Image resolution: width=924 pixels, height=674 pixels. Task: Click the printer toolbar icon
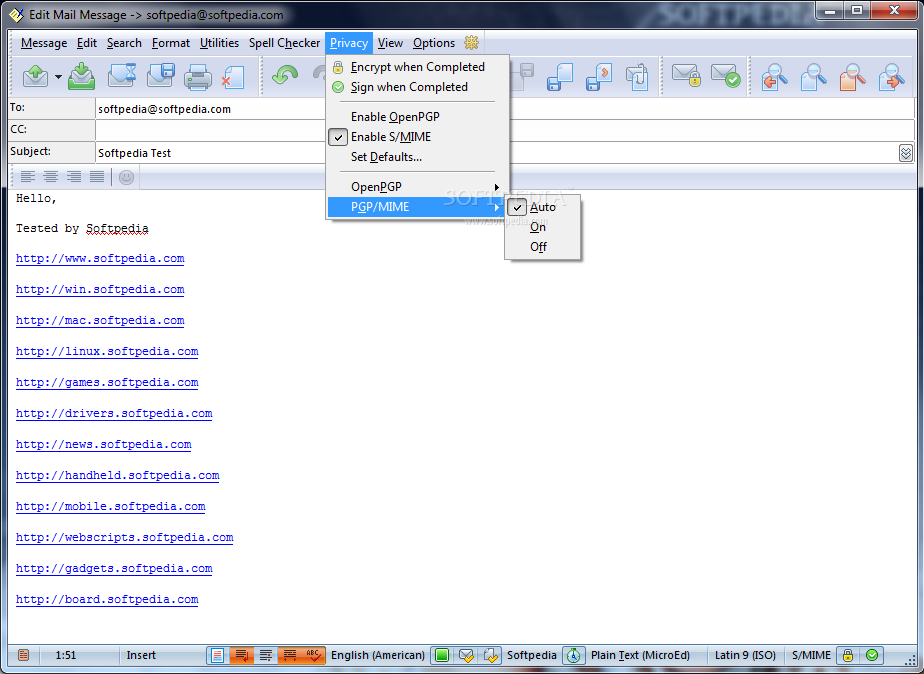[197, 77]
